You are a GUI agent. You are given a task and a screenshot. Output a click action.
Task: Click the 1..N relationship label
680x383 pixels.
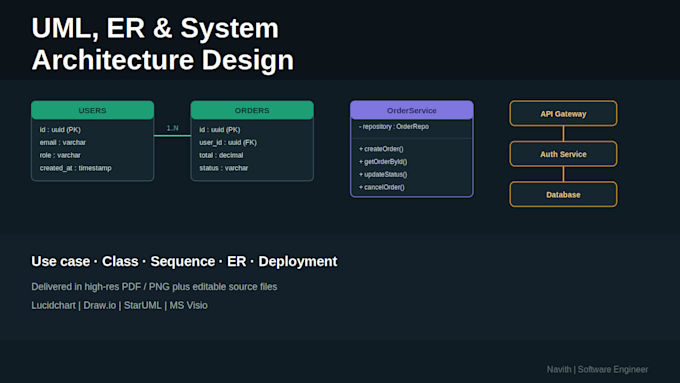tap(173, 128)
